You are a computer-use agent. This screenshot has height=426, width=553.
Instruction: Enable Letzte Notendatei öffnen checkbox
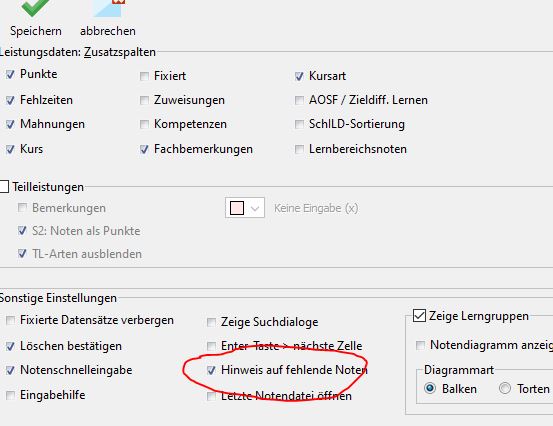[211, 396]
